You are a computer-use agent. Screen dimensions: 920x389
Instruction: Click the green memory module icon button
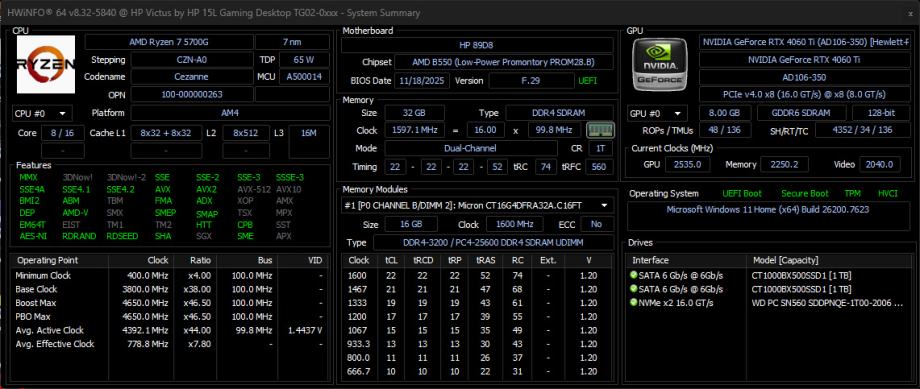(x=600, y=130)
